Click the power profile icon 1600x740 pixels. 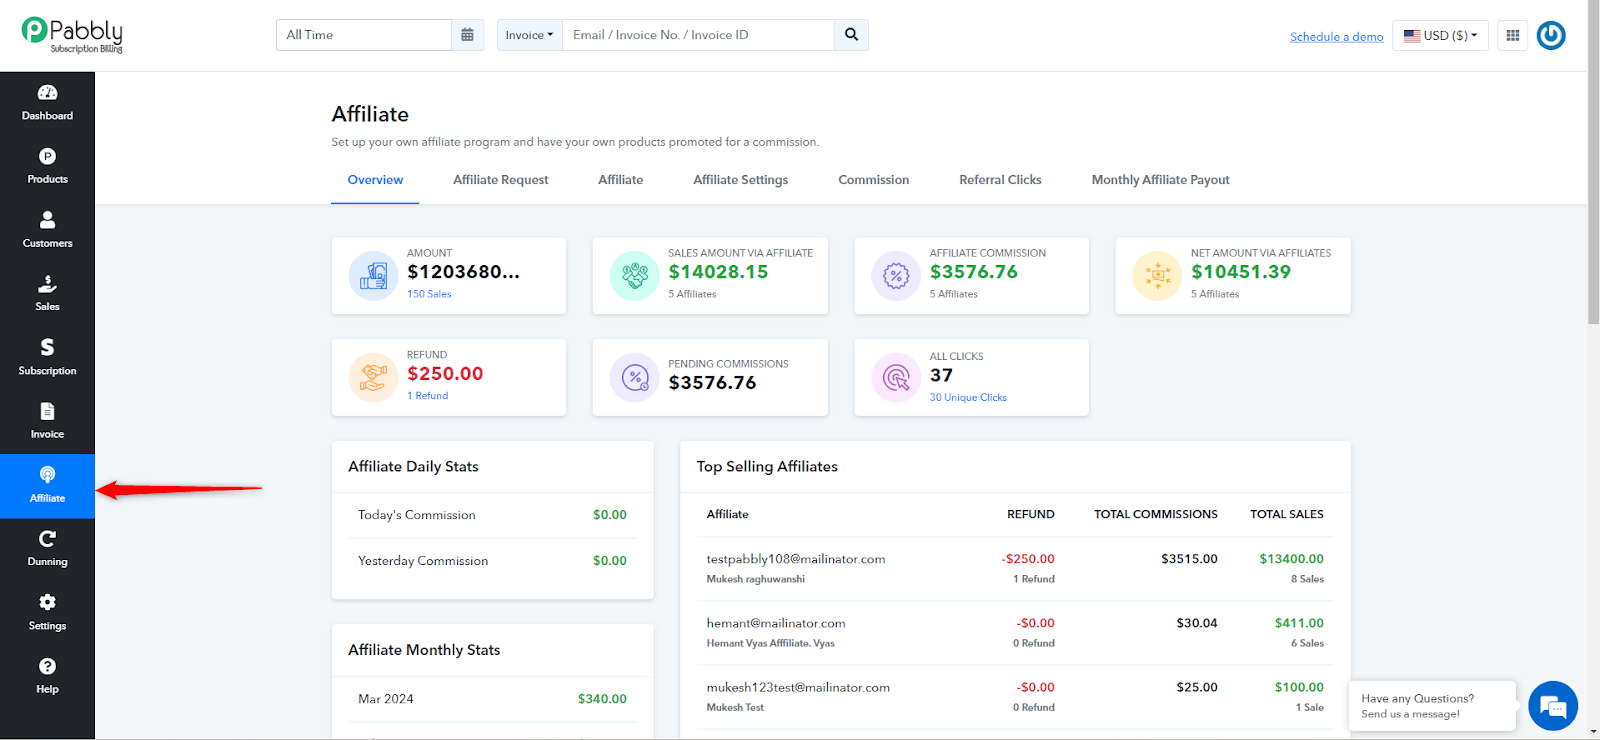point(1551,35)
